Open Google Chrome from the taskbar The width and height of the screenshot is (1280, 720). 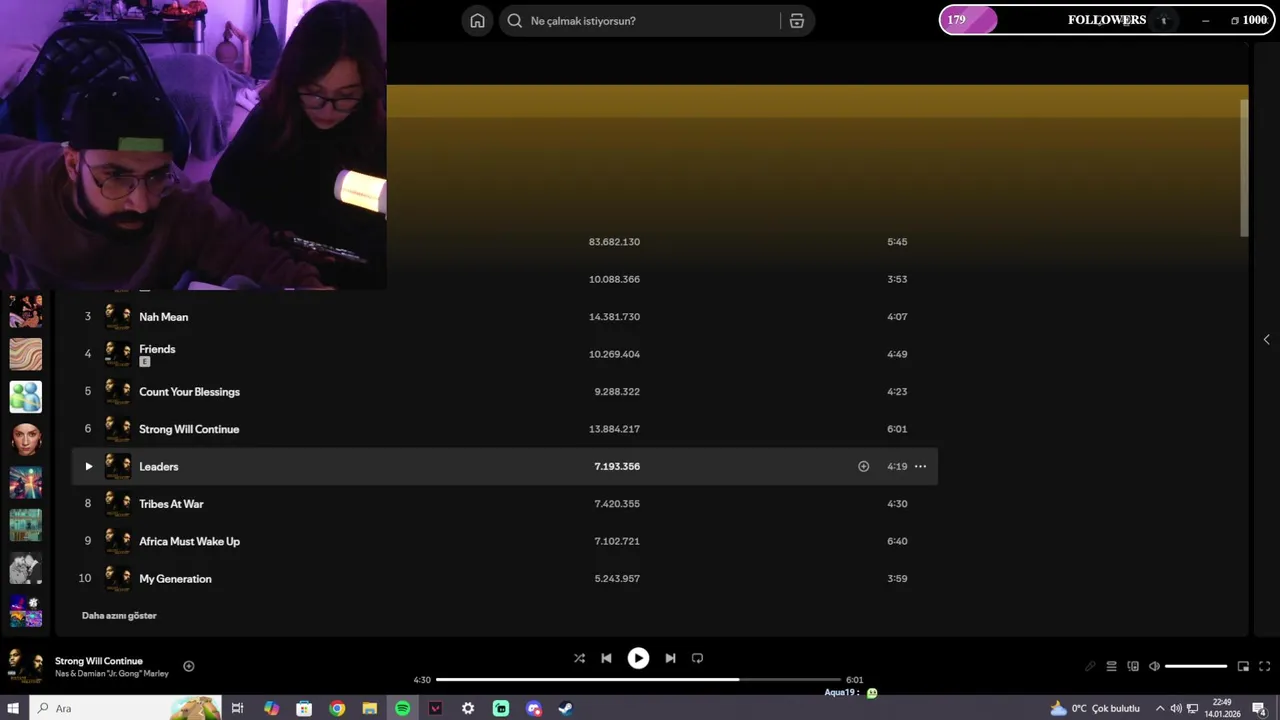(337, 708)
